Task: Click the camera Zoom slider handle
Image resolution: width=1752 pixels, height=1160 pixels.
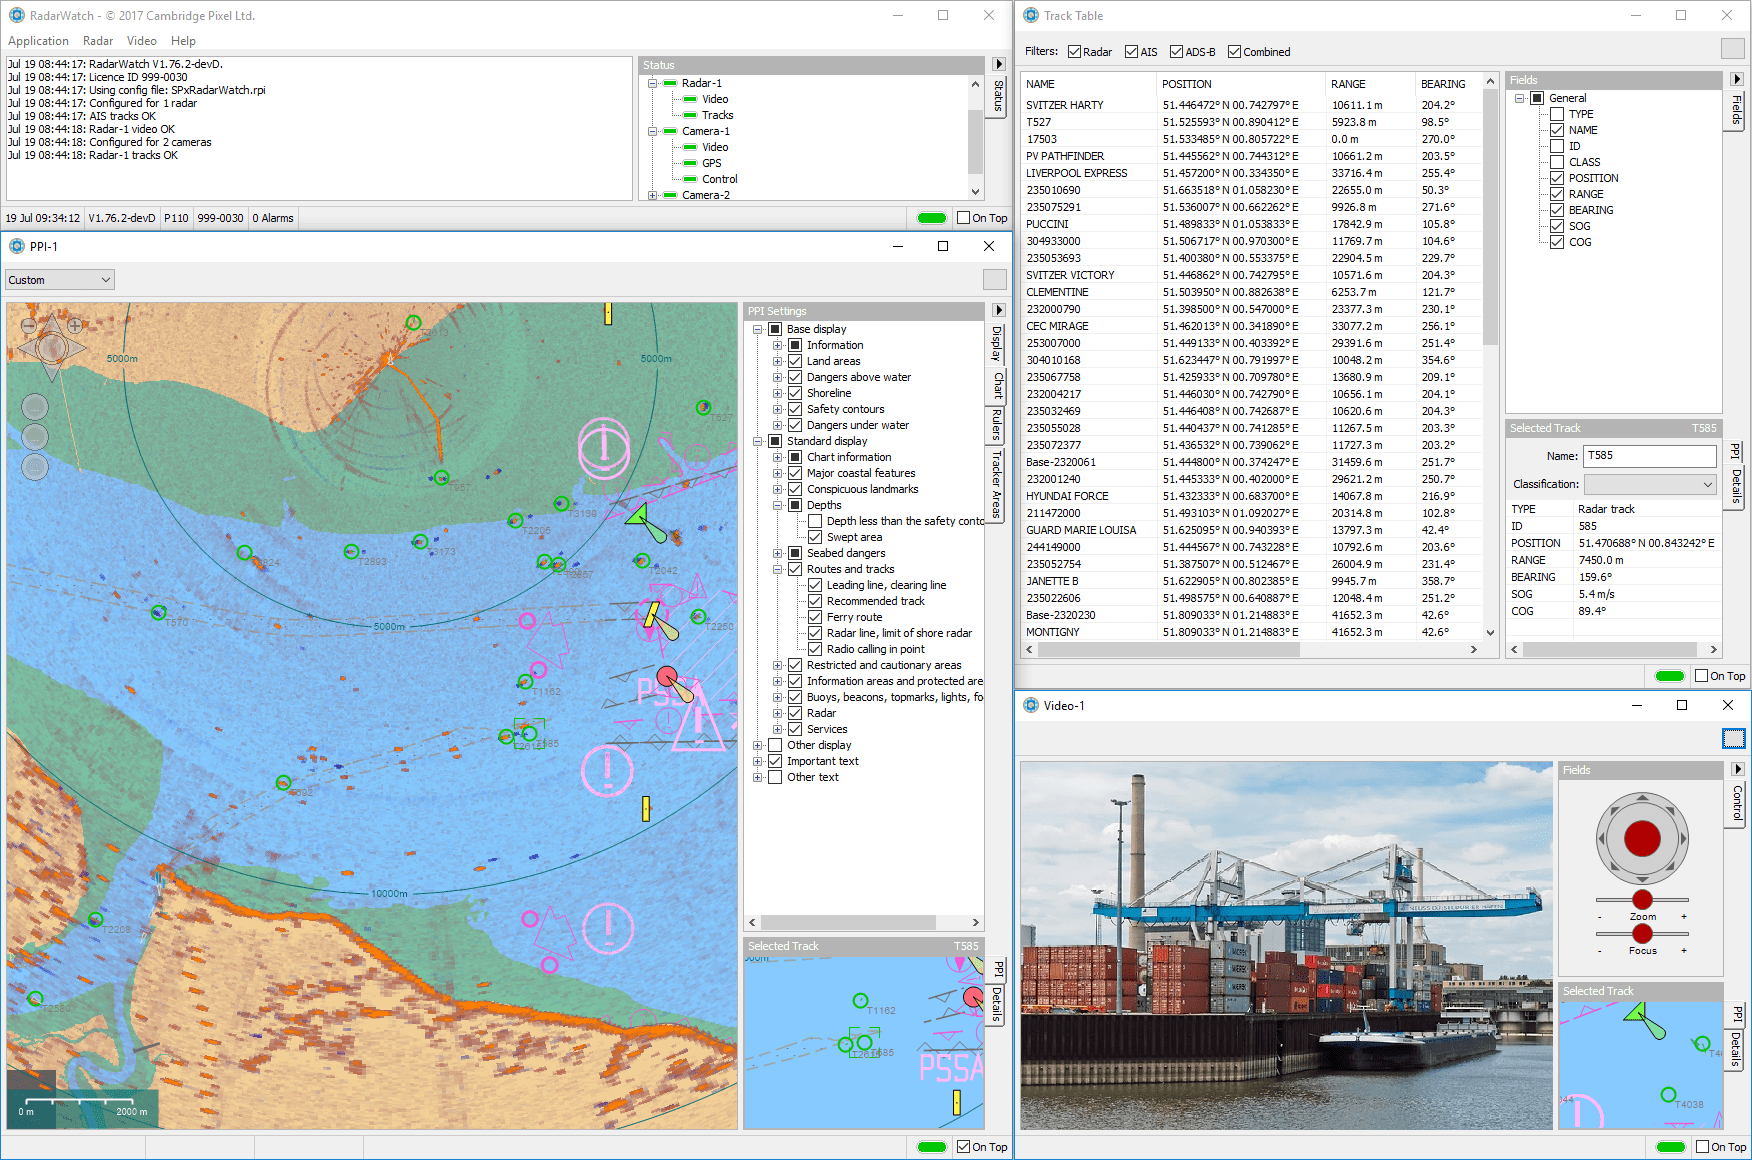Action: (x=1642, y=900)
